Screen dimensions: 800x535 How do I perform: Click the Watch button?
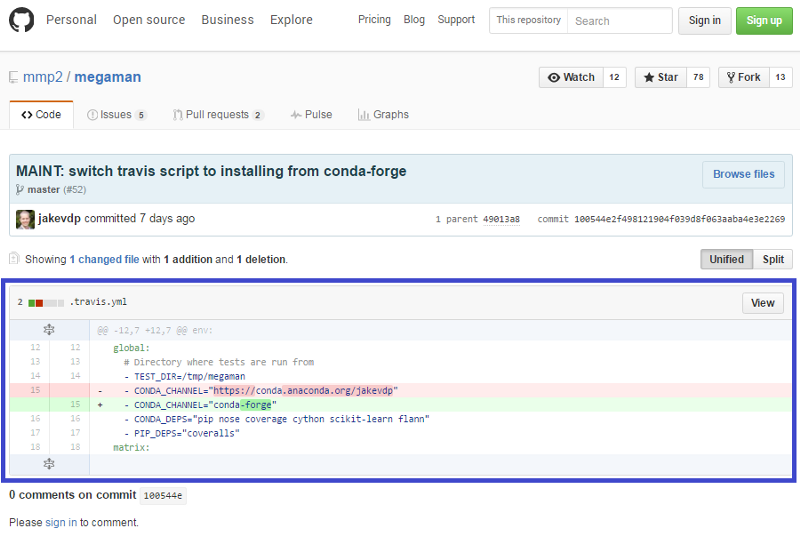pos(571,78)
